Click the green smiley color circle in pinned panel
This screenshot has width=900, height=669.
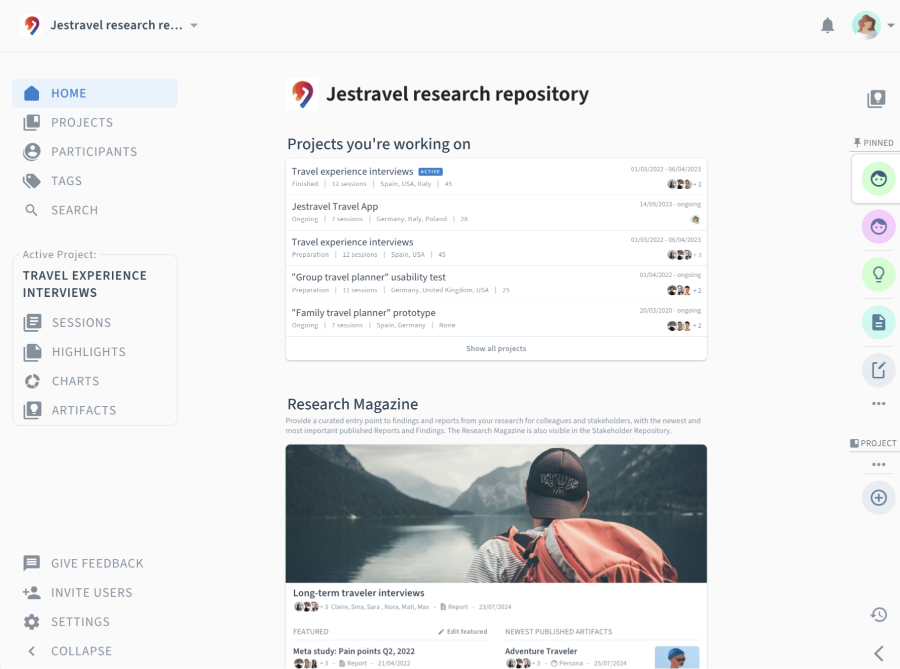click(877, 178)
